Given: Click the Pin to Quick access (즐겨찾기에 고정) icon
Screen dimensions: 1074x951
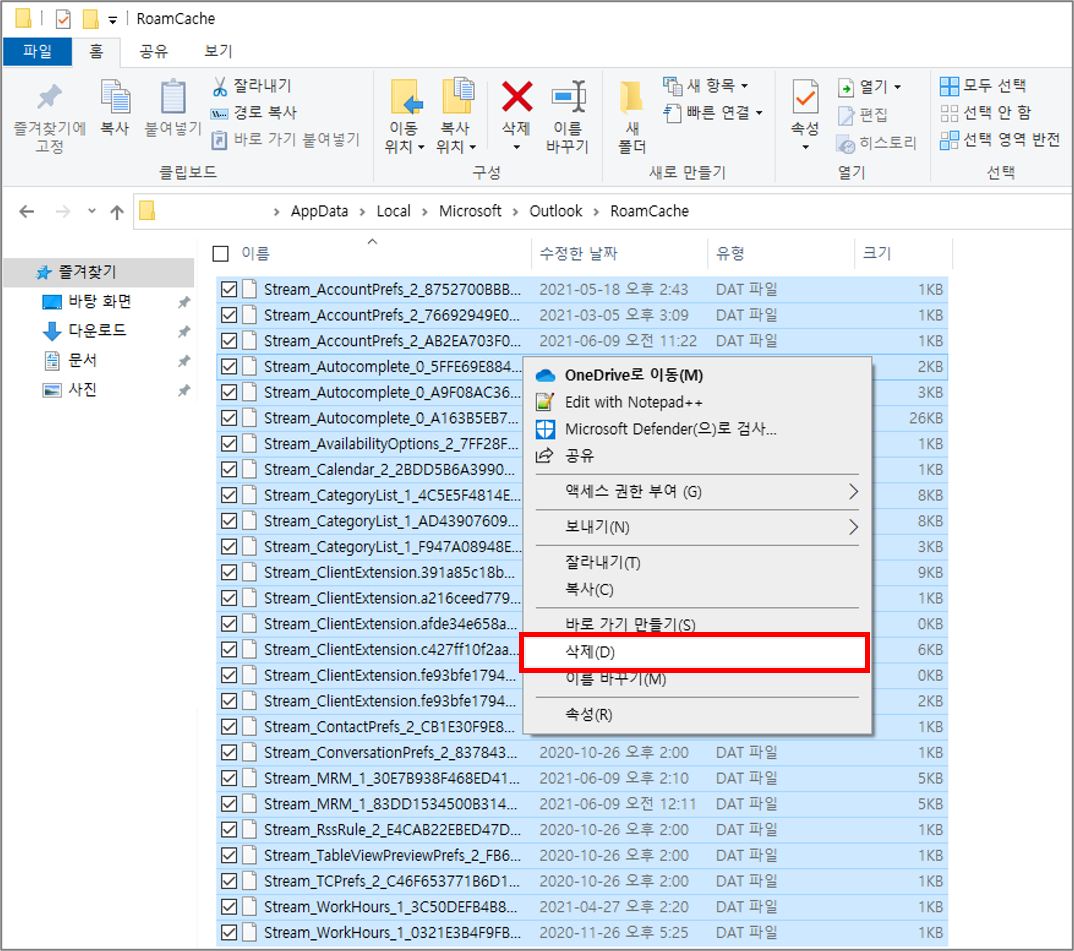Looking at the screenshot, I should (49, 97).
